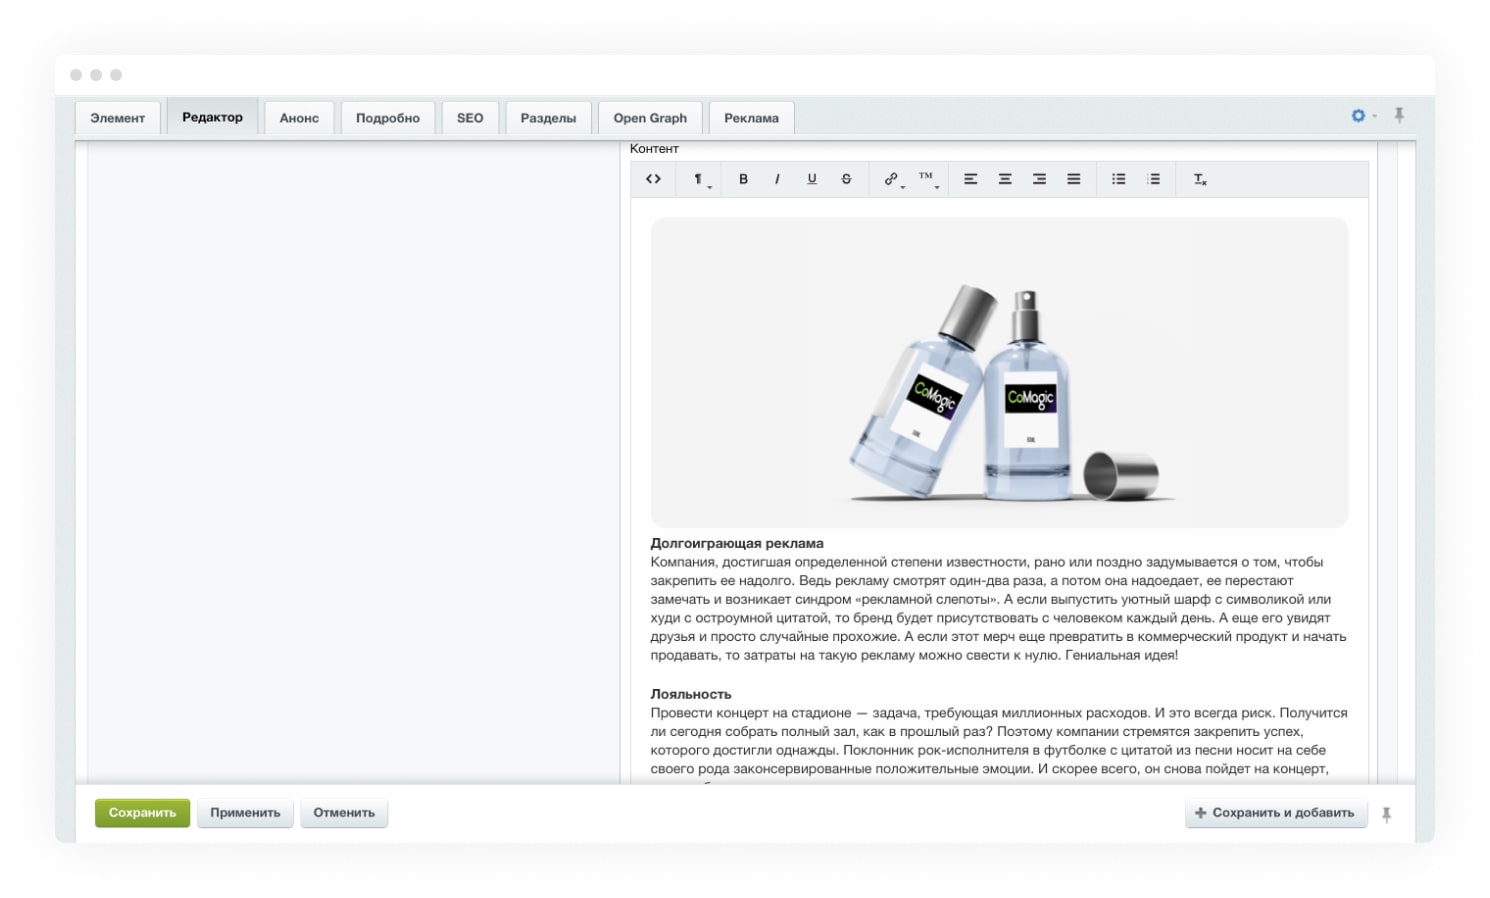Click the Применить button

(x=245, y=813)
